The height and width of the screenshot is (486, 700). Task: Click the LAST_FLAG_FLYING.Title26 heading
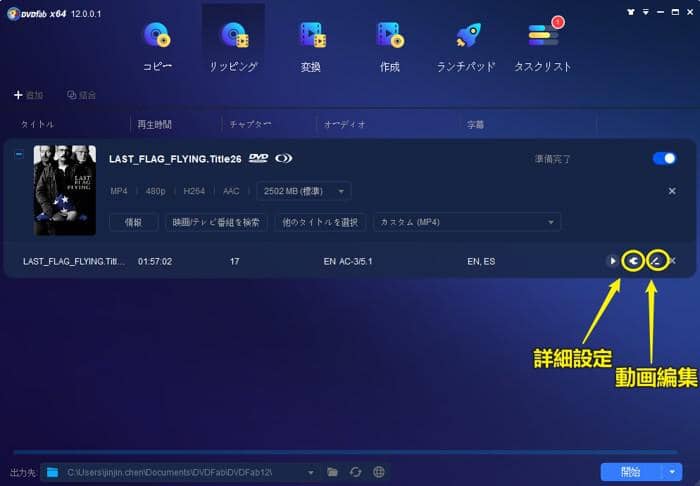pyautogui.click(x=175, y=159)
